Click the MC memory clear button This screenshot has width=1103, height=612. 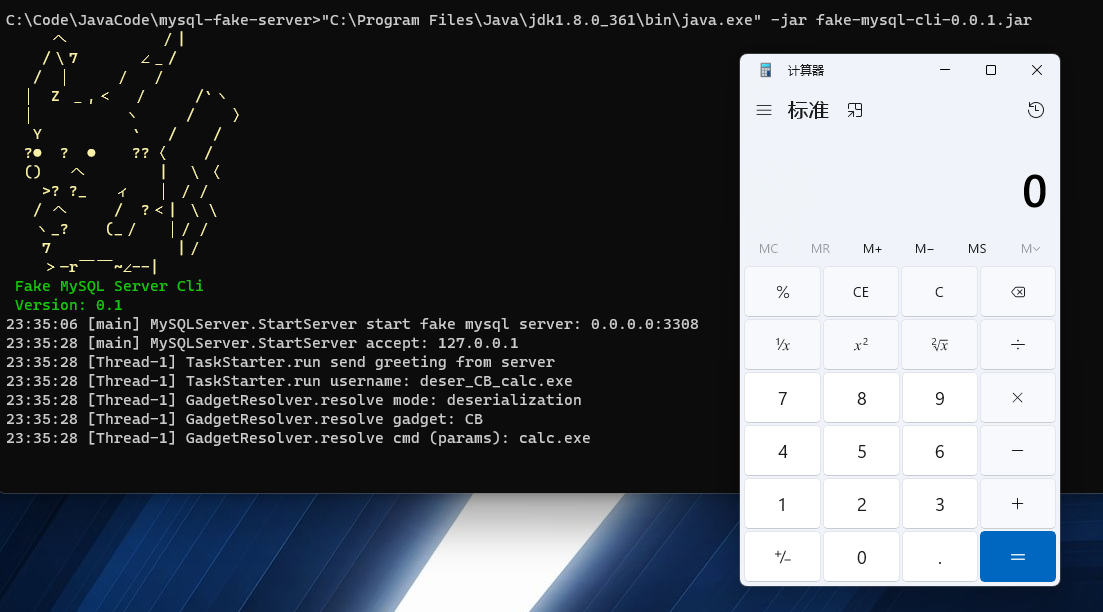[768, 248]
